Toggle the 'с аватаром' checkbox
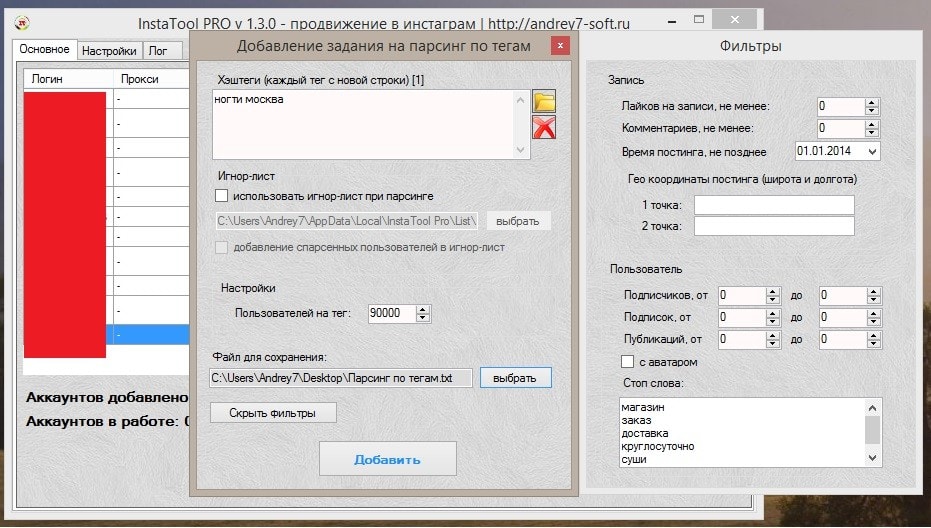This screenshot has height=528, width=931. (628, 361)
